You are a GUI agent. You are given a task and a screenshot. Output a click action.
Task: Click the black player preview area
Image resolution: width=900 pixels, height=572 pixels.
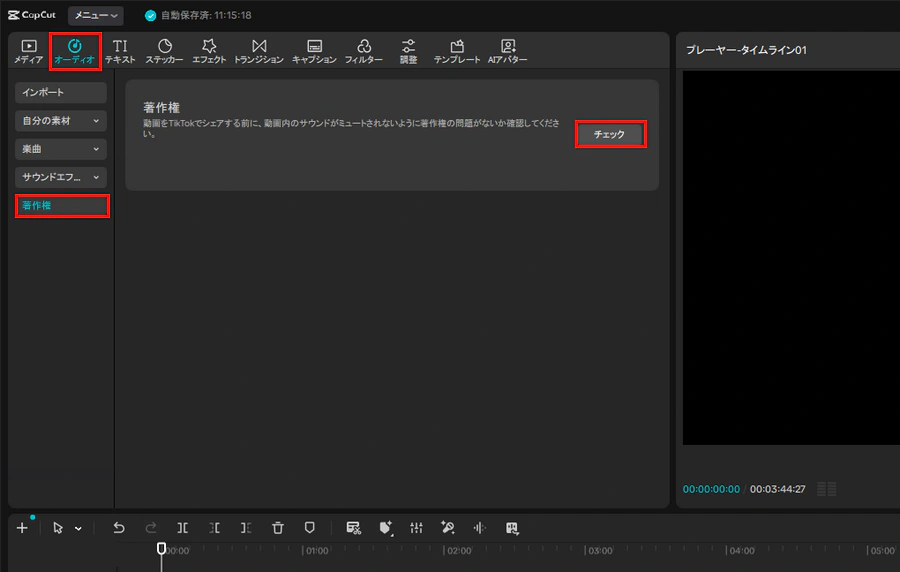(791, 258)
